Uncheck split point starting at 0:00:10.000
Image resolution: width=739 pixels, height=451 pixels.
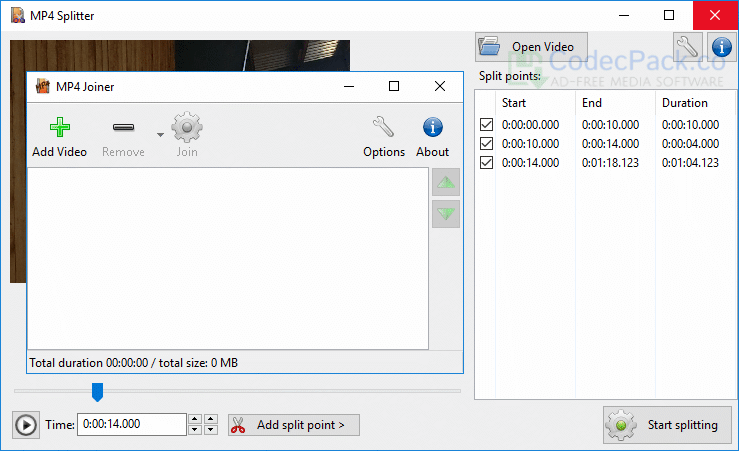486,143
